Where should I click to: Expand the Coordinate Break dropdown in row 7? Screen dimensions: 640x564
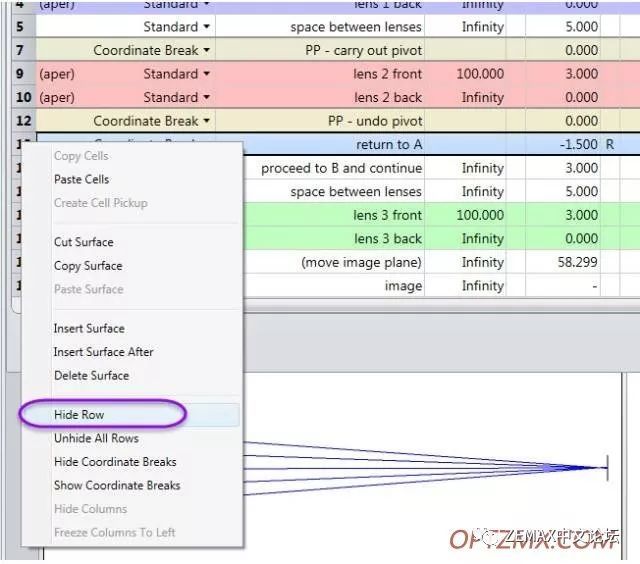206,50
